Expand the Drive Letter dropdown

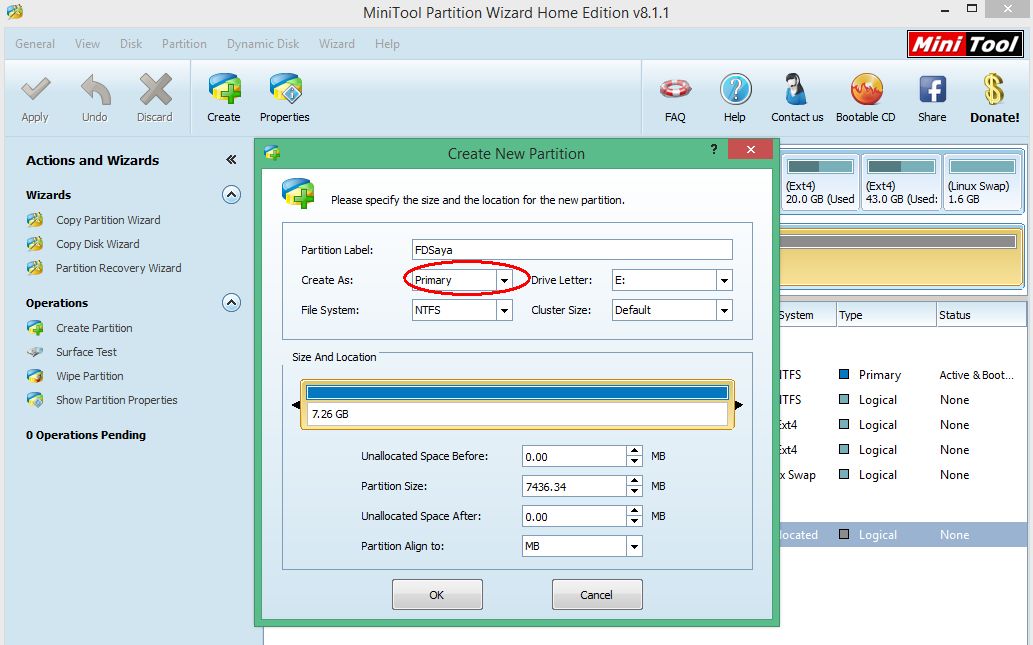(x=724, y=281)
